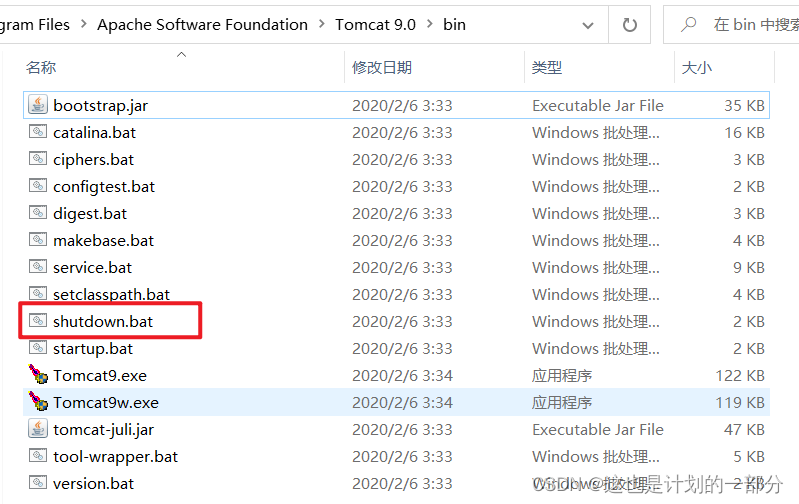Sort by 类型 column header
Image resolution: width=799 pixels, height=504 pixels.
tap(547, 67)
